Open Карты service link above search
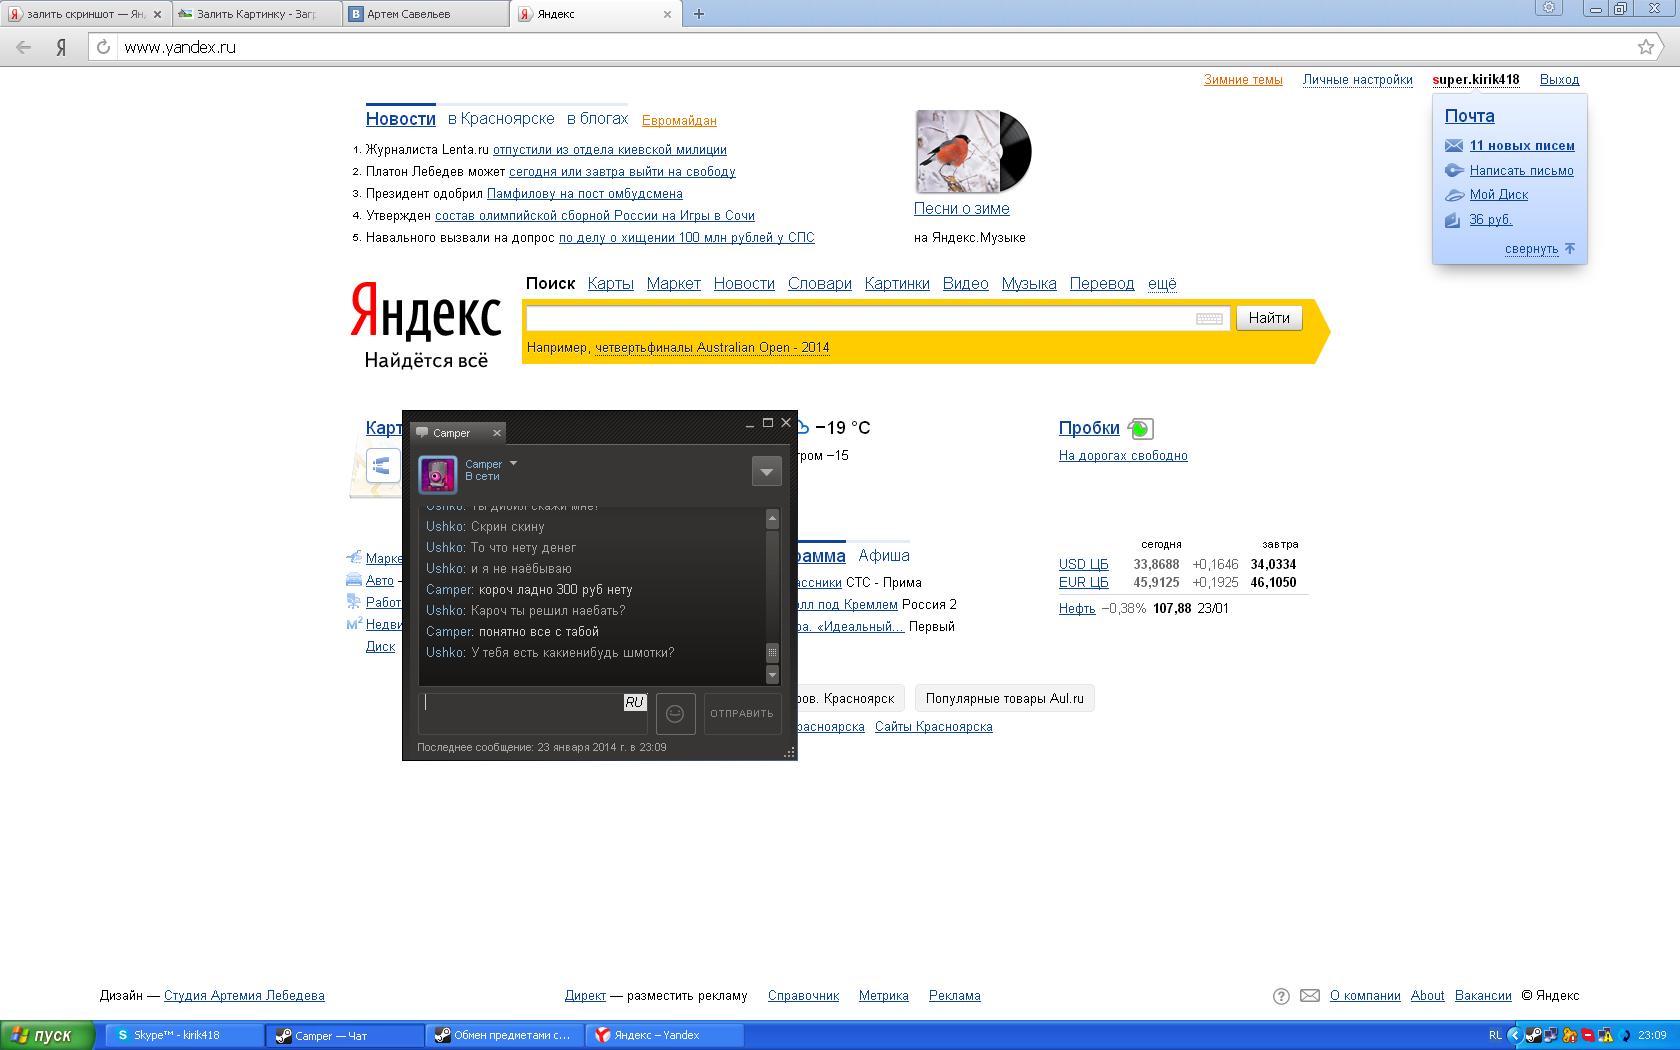 [x=611, y=284]
